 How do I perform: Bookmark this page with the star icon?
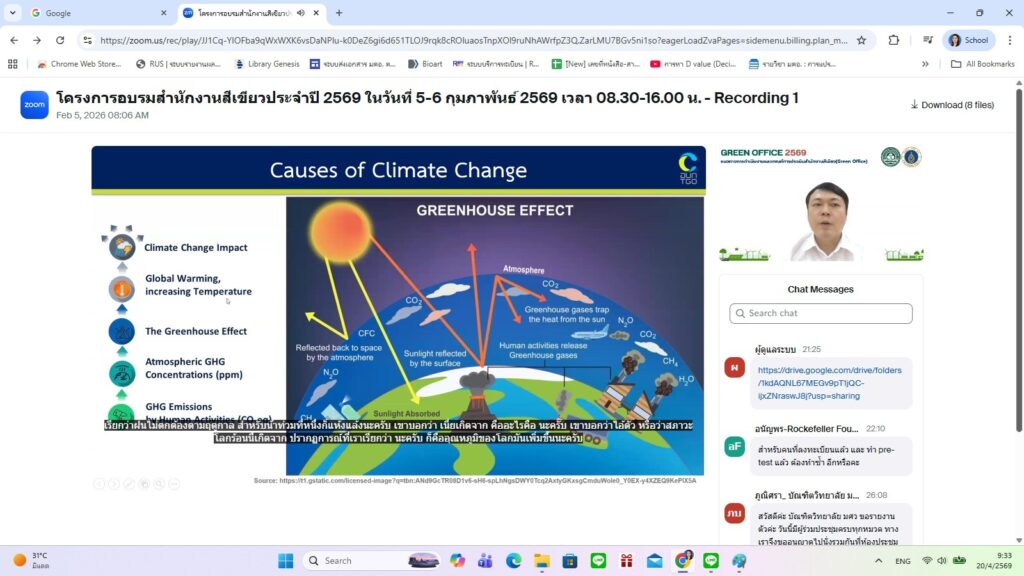tap(861, 40)
